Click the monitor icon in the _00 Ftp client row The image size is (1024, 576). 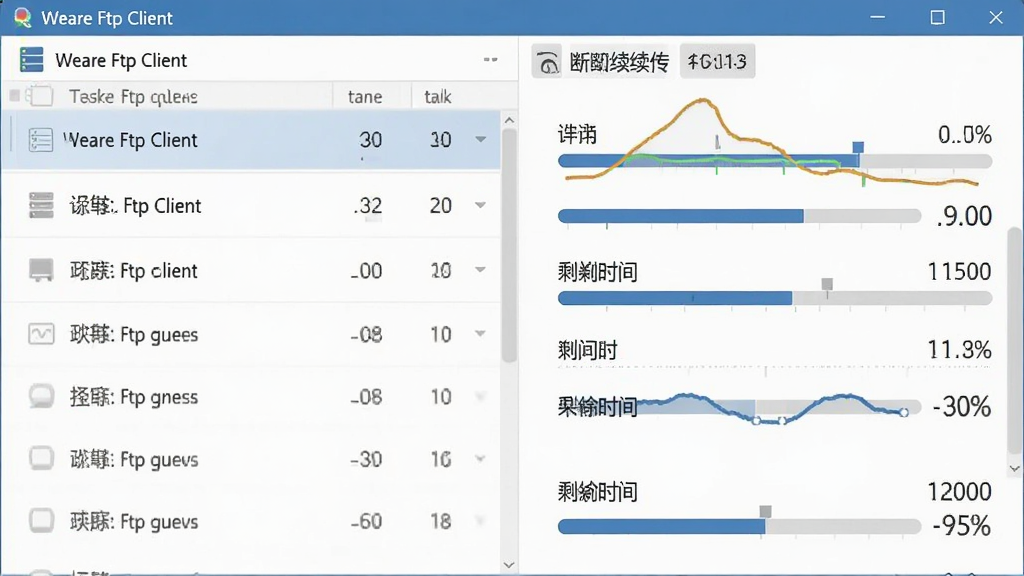pos(41,270)
